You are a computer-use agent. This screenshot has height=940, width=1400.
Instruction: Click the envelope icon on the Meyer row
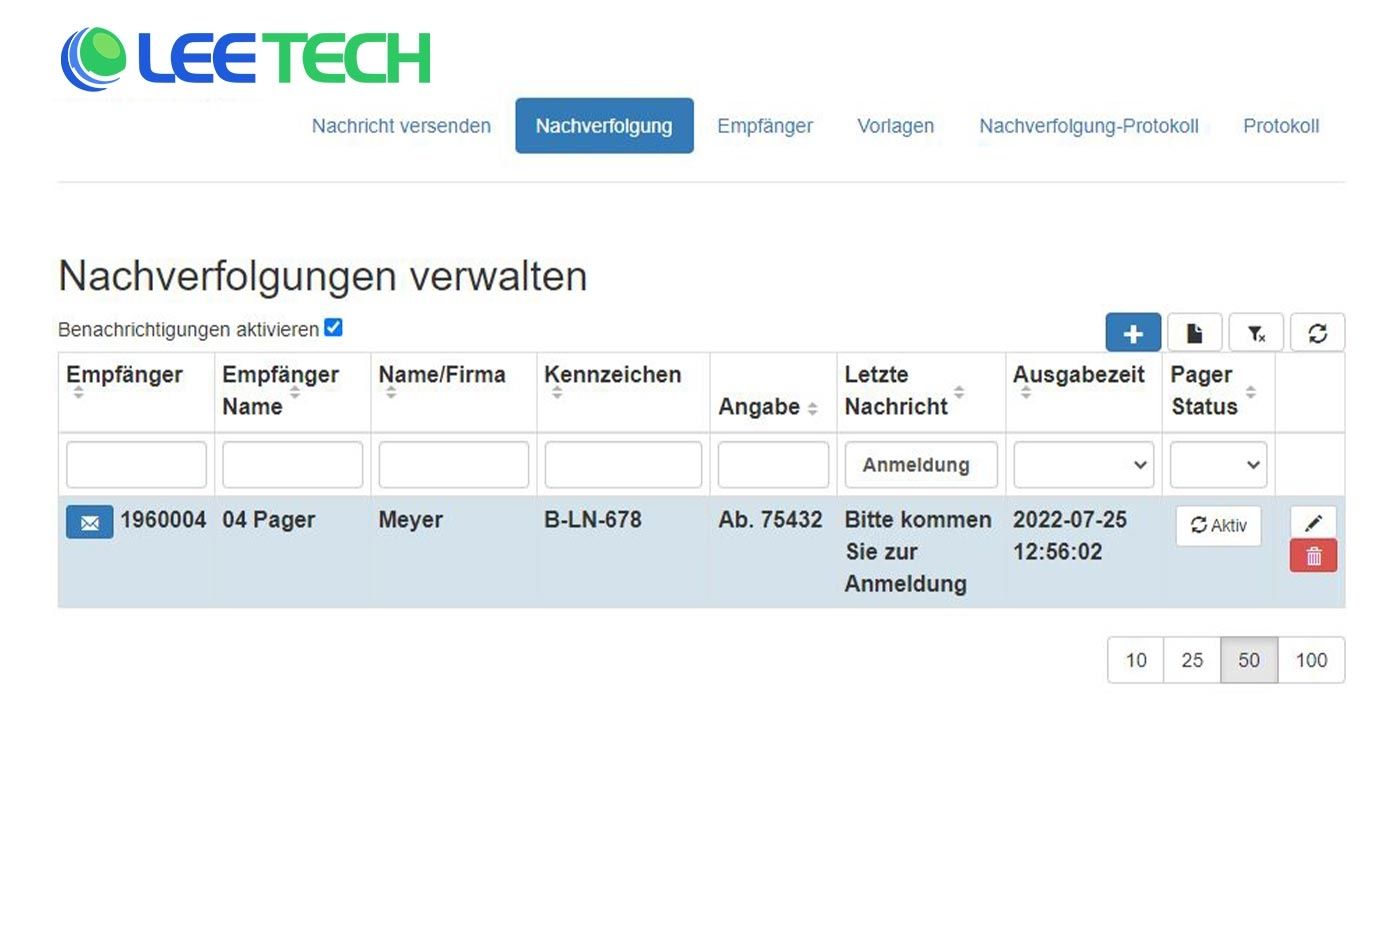pos(89,521)
